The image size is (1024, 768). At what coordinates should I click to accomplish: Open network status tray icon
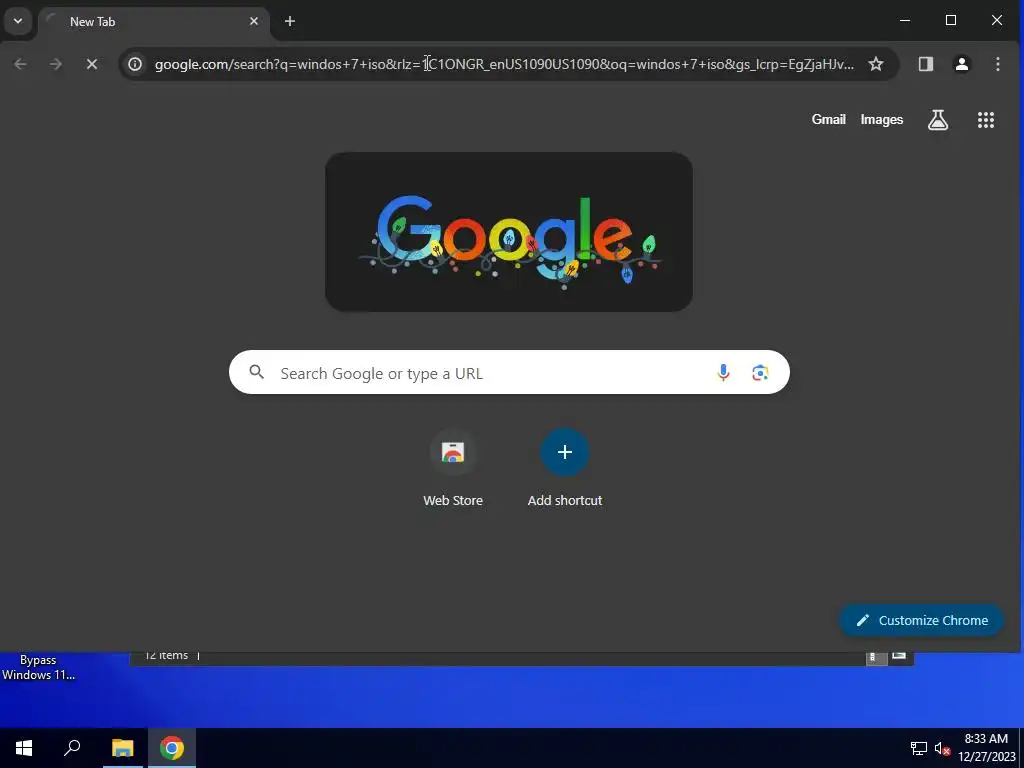coord(919,748)
